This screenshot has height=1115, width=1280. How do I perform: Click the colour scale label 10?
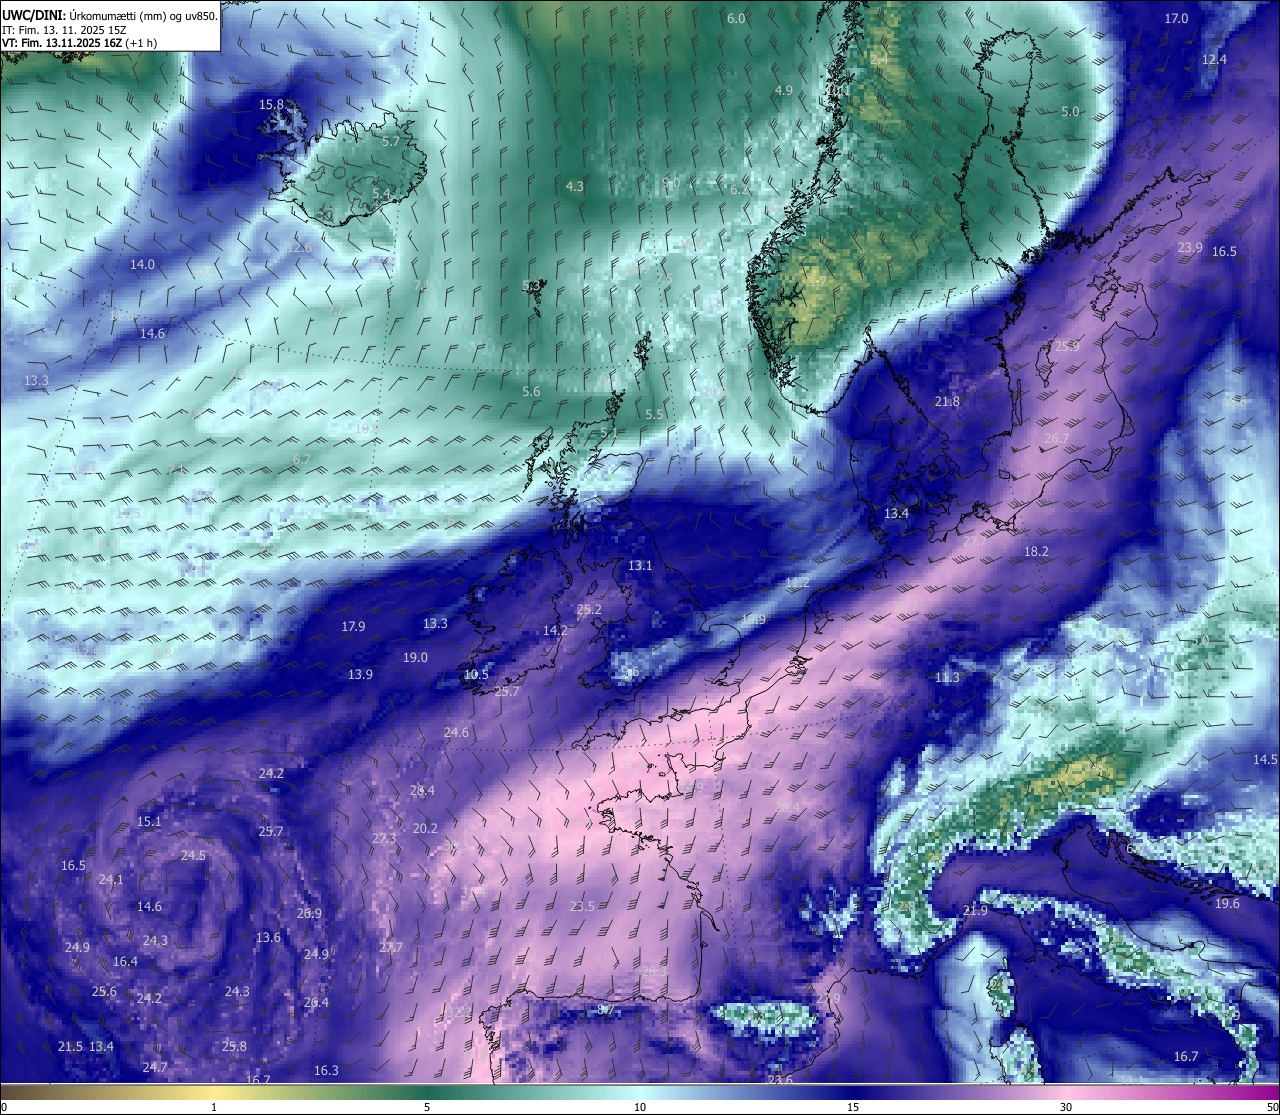click(640, 1107)
